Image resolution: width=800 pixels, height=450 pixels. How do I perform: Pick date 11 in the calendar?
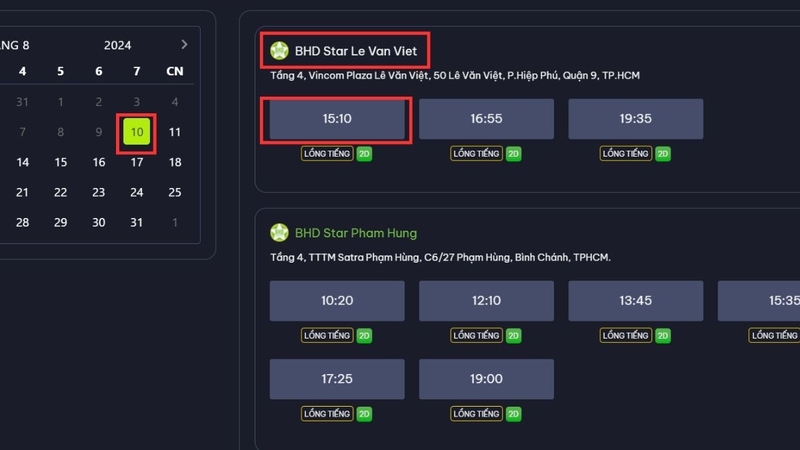pos(175,132)
